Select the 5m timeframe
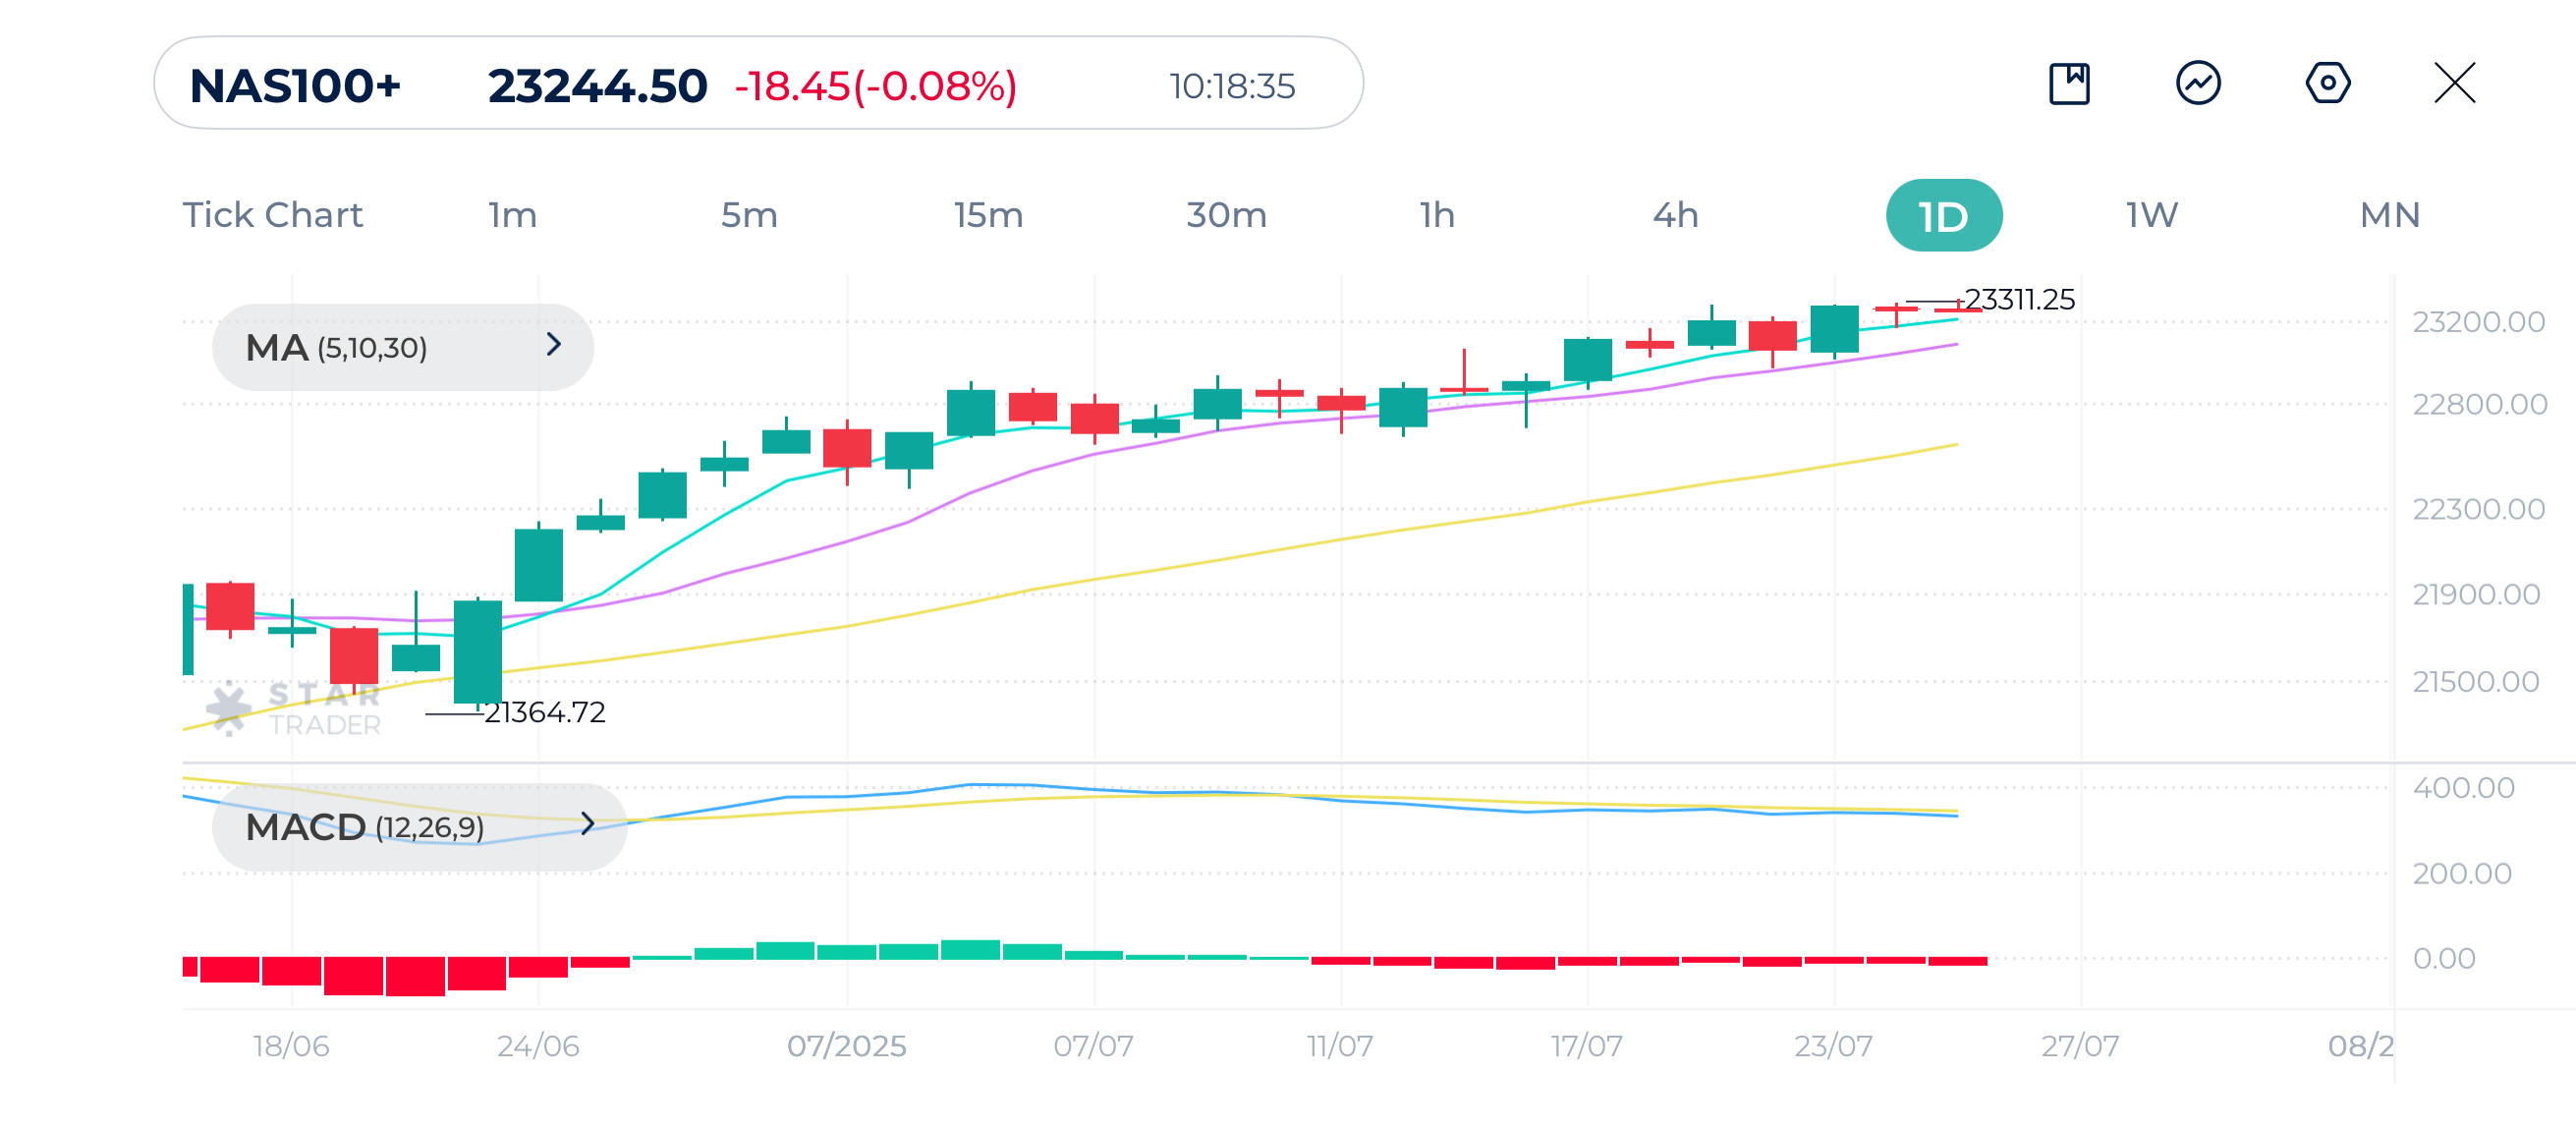Image resolution: width=2576 pixels, height=1128 pixels. (749, 215)
